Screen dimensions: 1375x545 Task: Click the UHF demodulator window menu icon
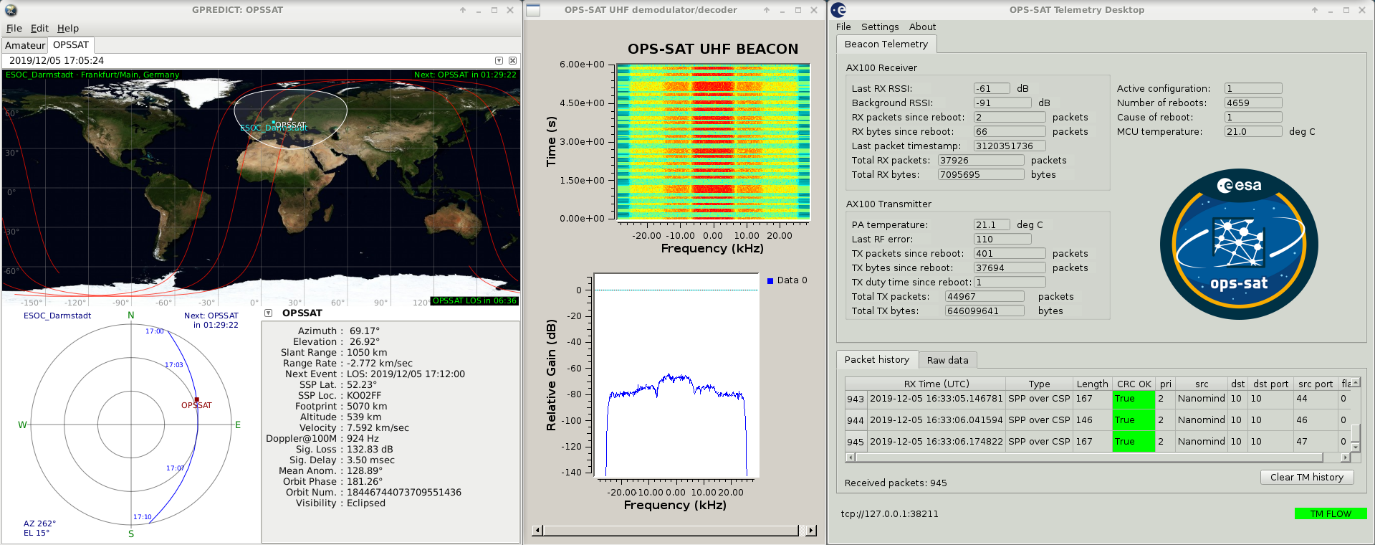tap(534, 10)
